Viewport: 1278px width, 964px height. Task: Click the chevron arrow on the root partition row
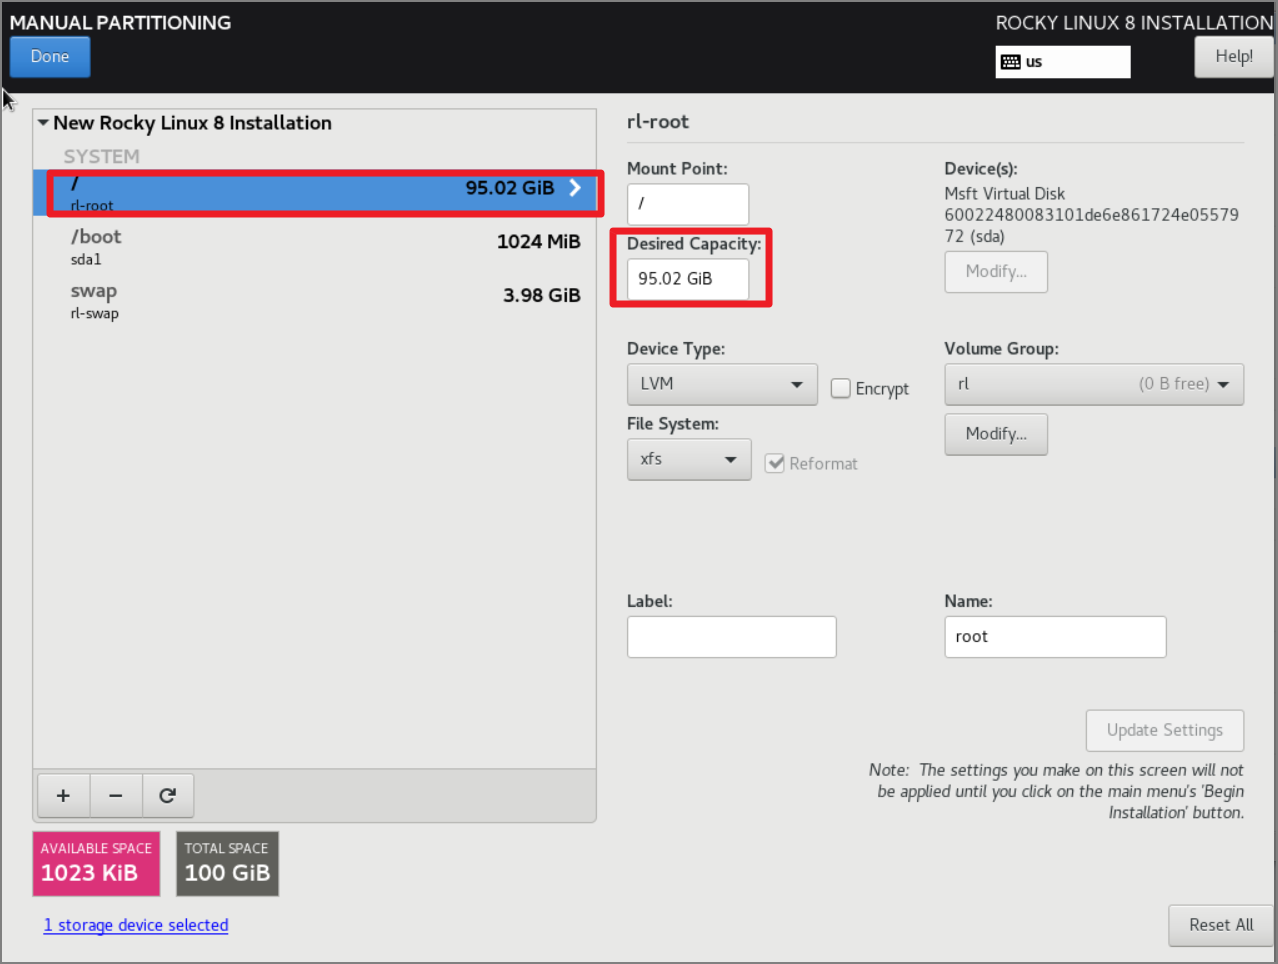pos(575,188)
